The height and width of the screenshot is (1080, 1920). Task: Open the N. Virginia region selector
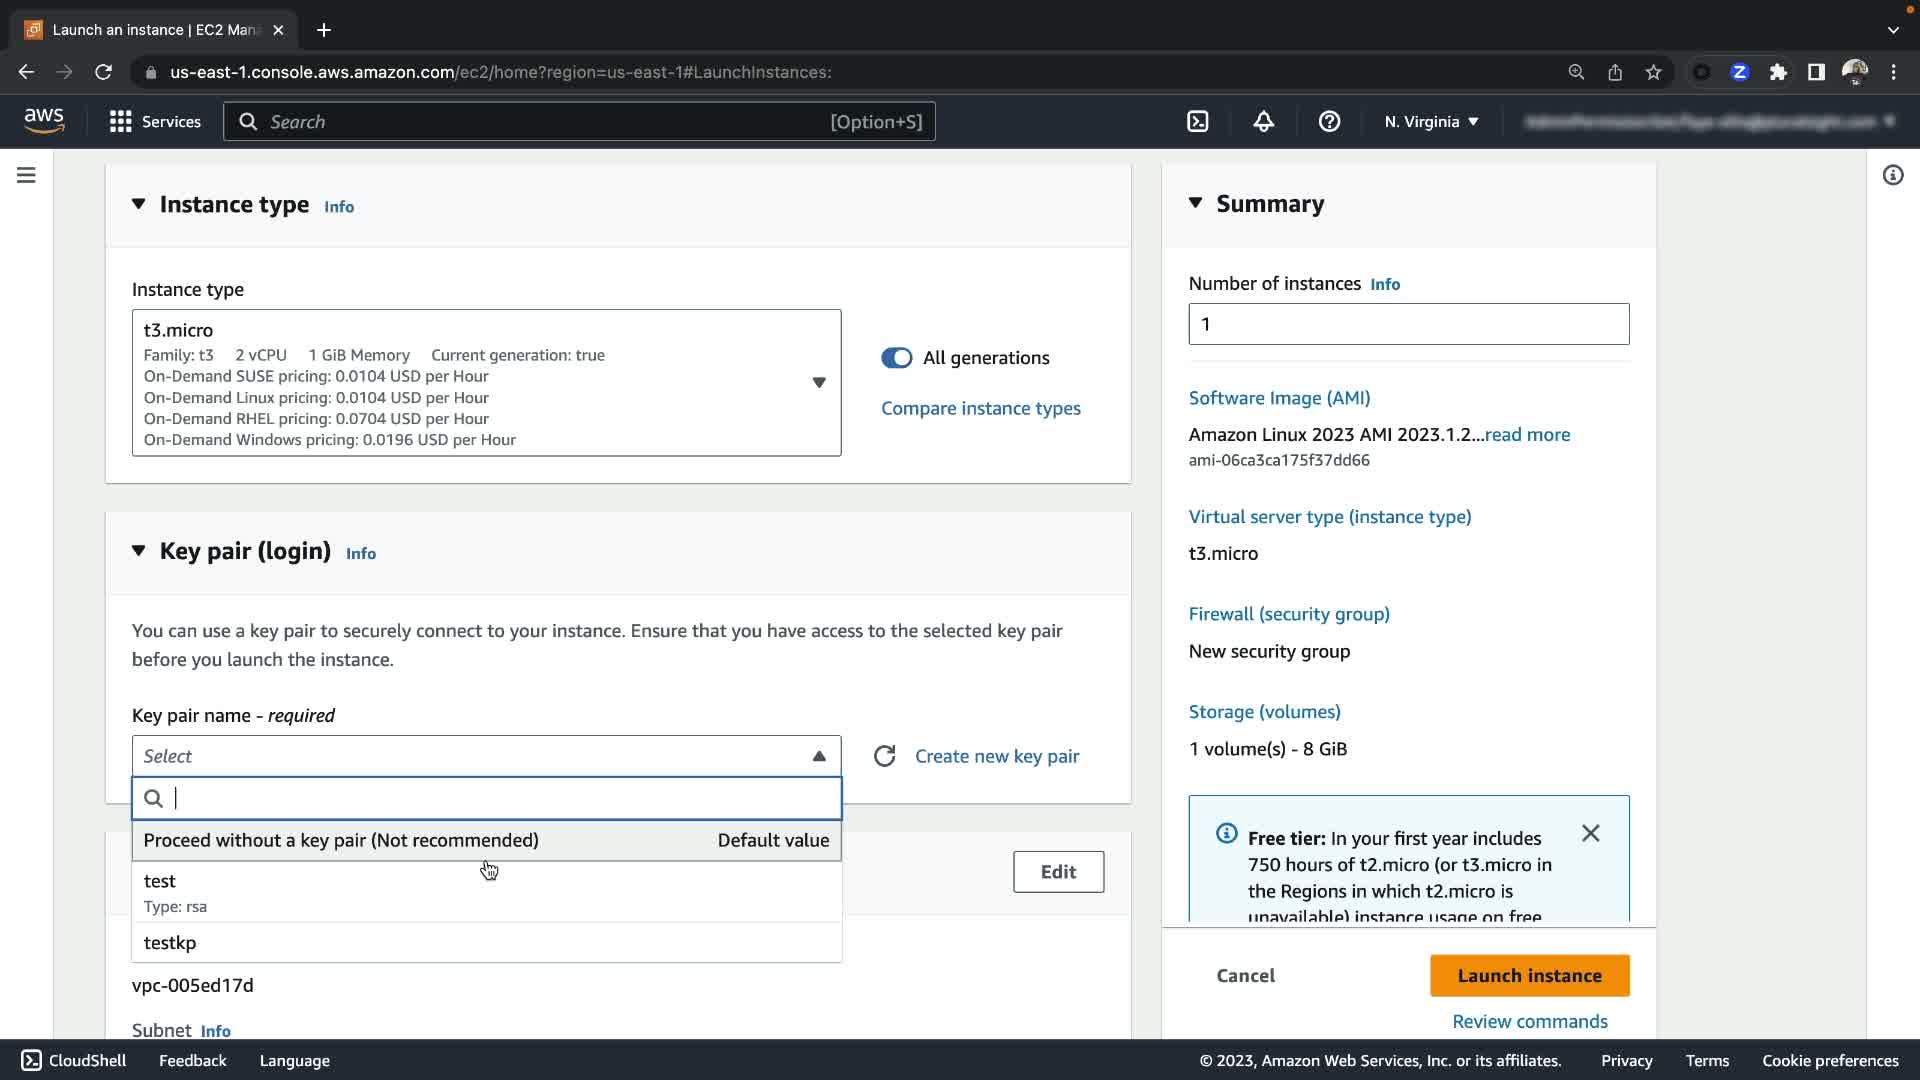(x=1430, y=122)
